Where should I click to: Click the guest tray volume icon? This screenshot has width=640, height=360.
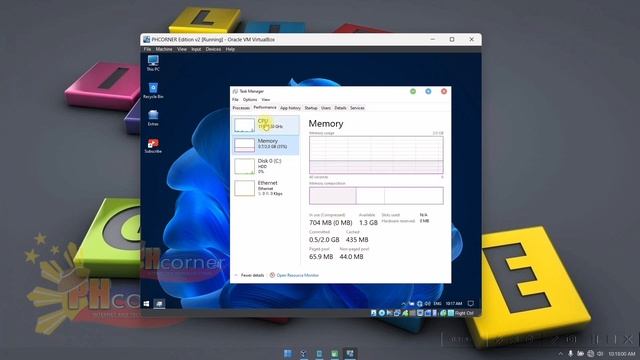click(x=427, y=304)
